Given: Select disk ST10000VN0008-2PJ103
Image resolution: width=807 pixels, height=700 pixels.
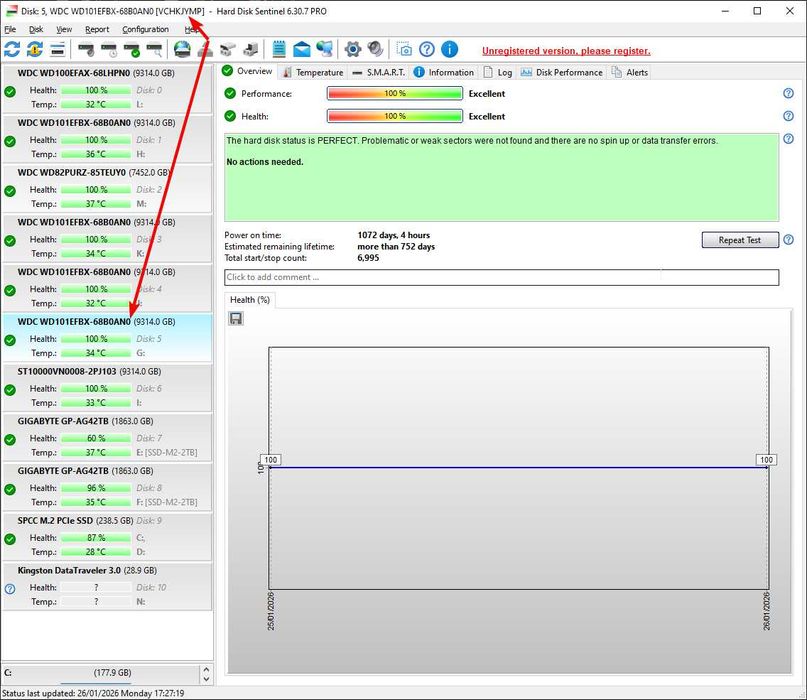Looking at the screenshot, I should pos(107,387).
